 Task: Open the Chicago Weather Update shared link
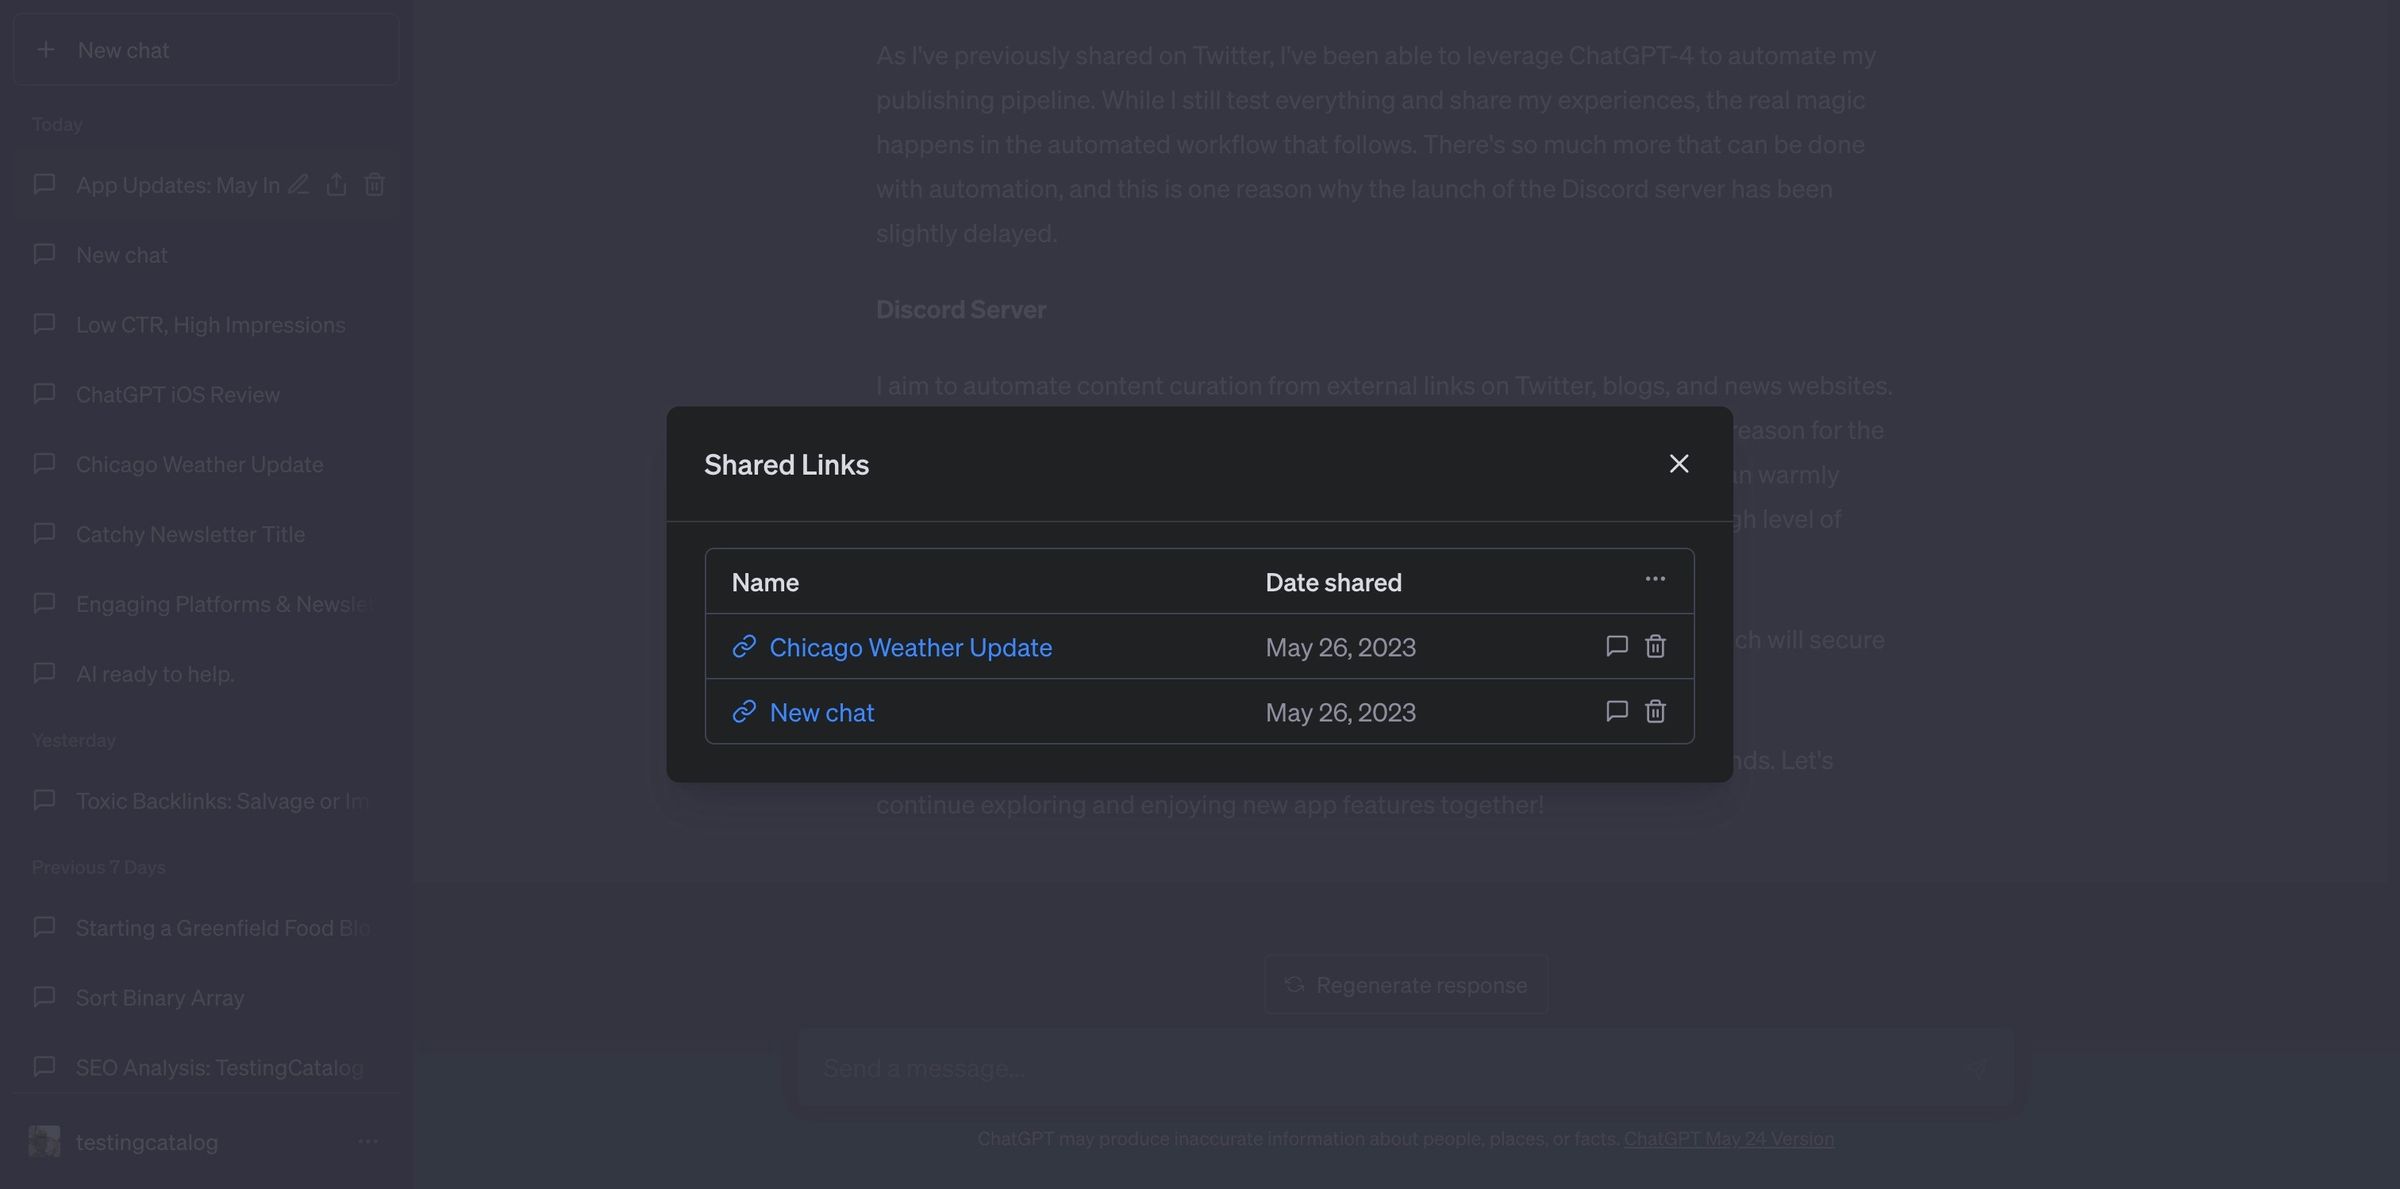[x=910, y=647]
